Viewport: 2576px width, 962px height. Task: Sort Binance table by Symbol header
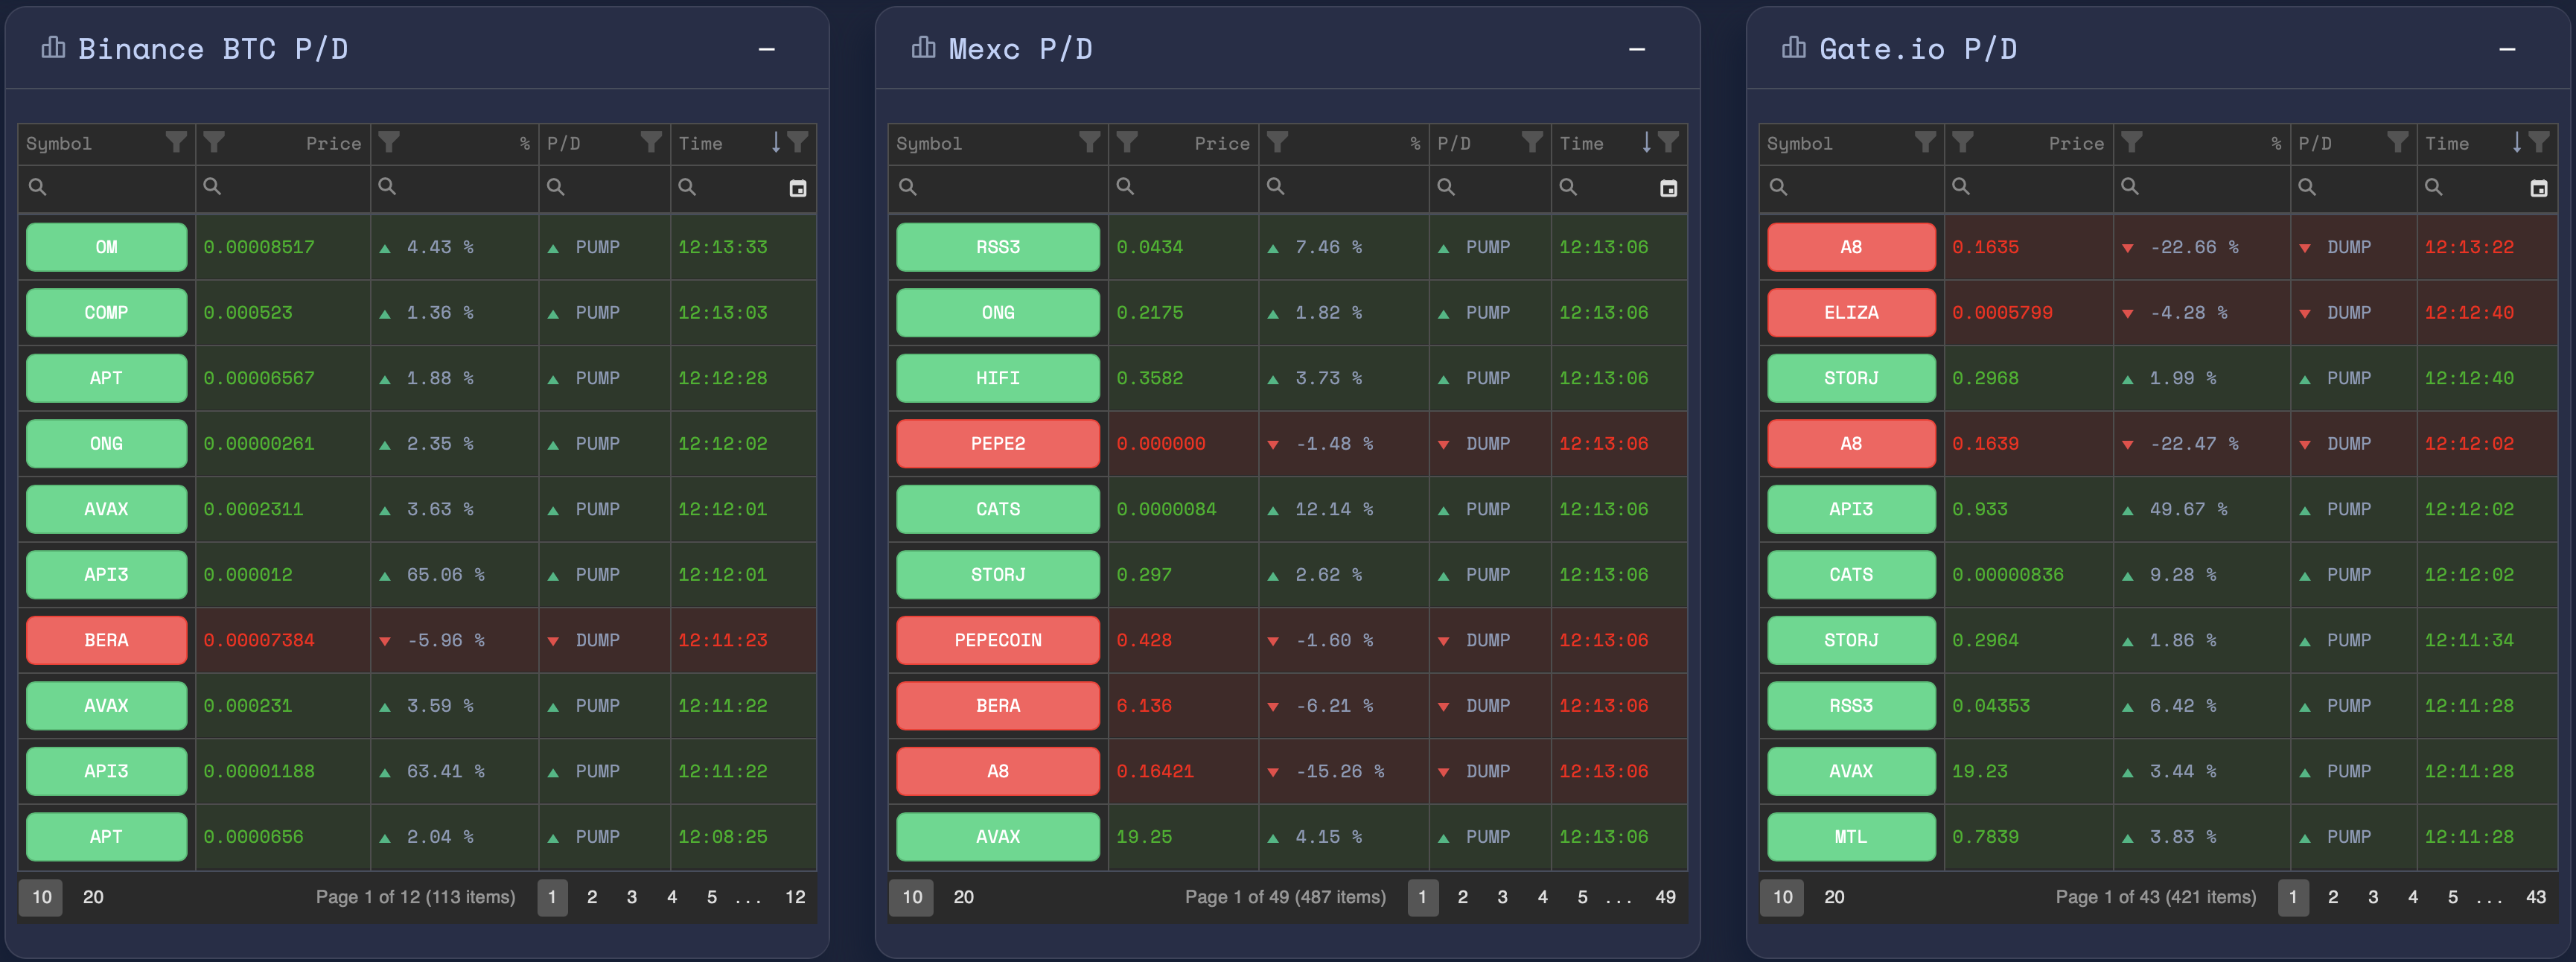pos(59,144)
